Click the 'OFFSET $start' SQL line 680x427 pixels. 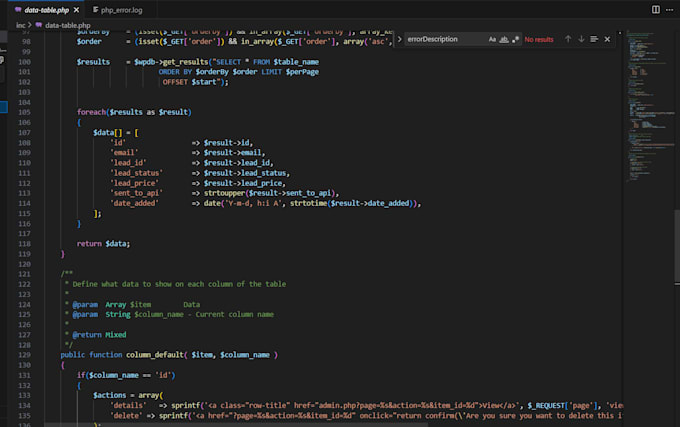click(195, 82)
